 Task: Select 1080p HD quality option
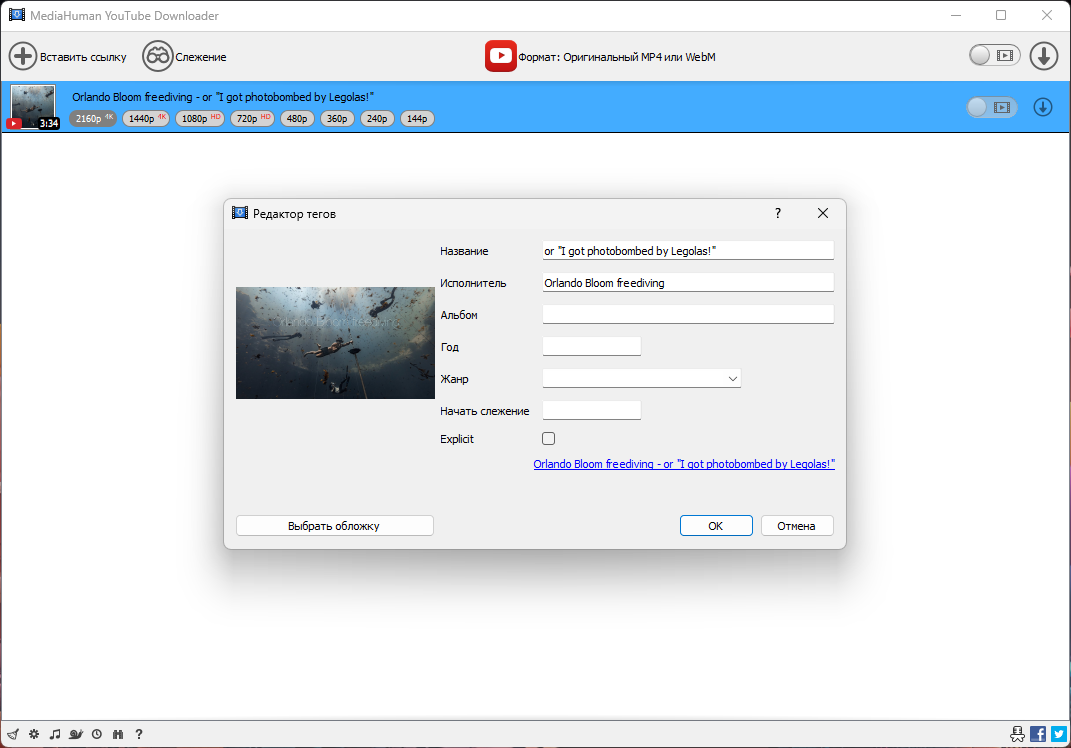click(x=199, y=118)
